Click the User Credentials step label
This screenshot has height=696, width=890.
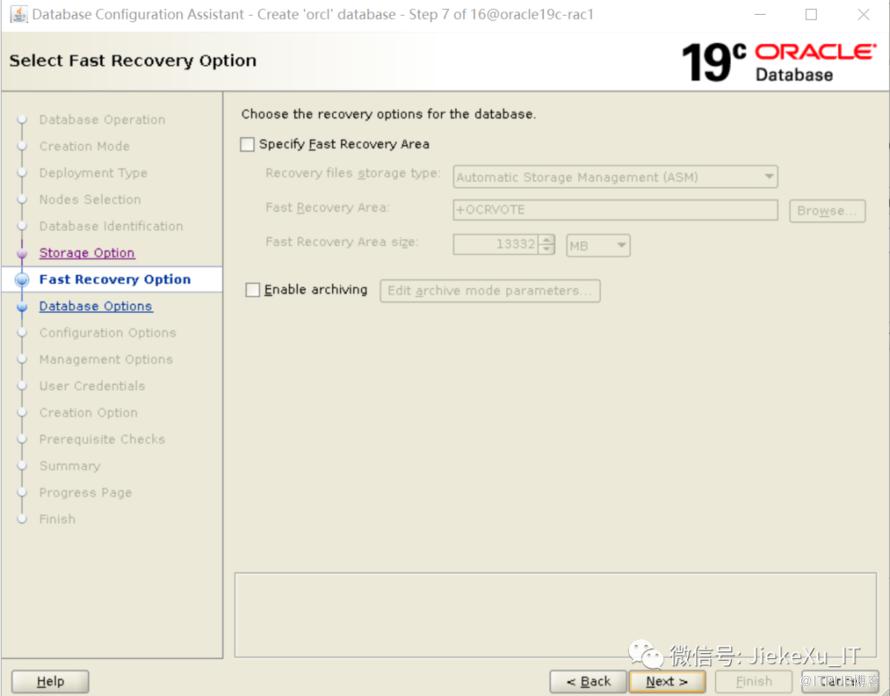[92, 386]
